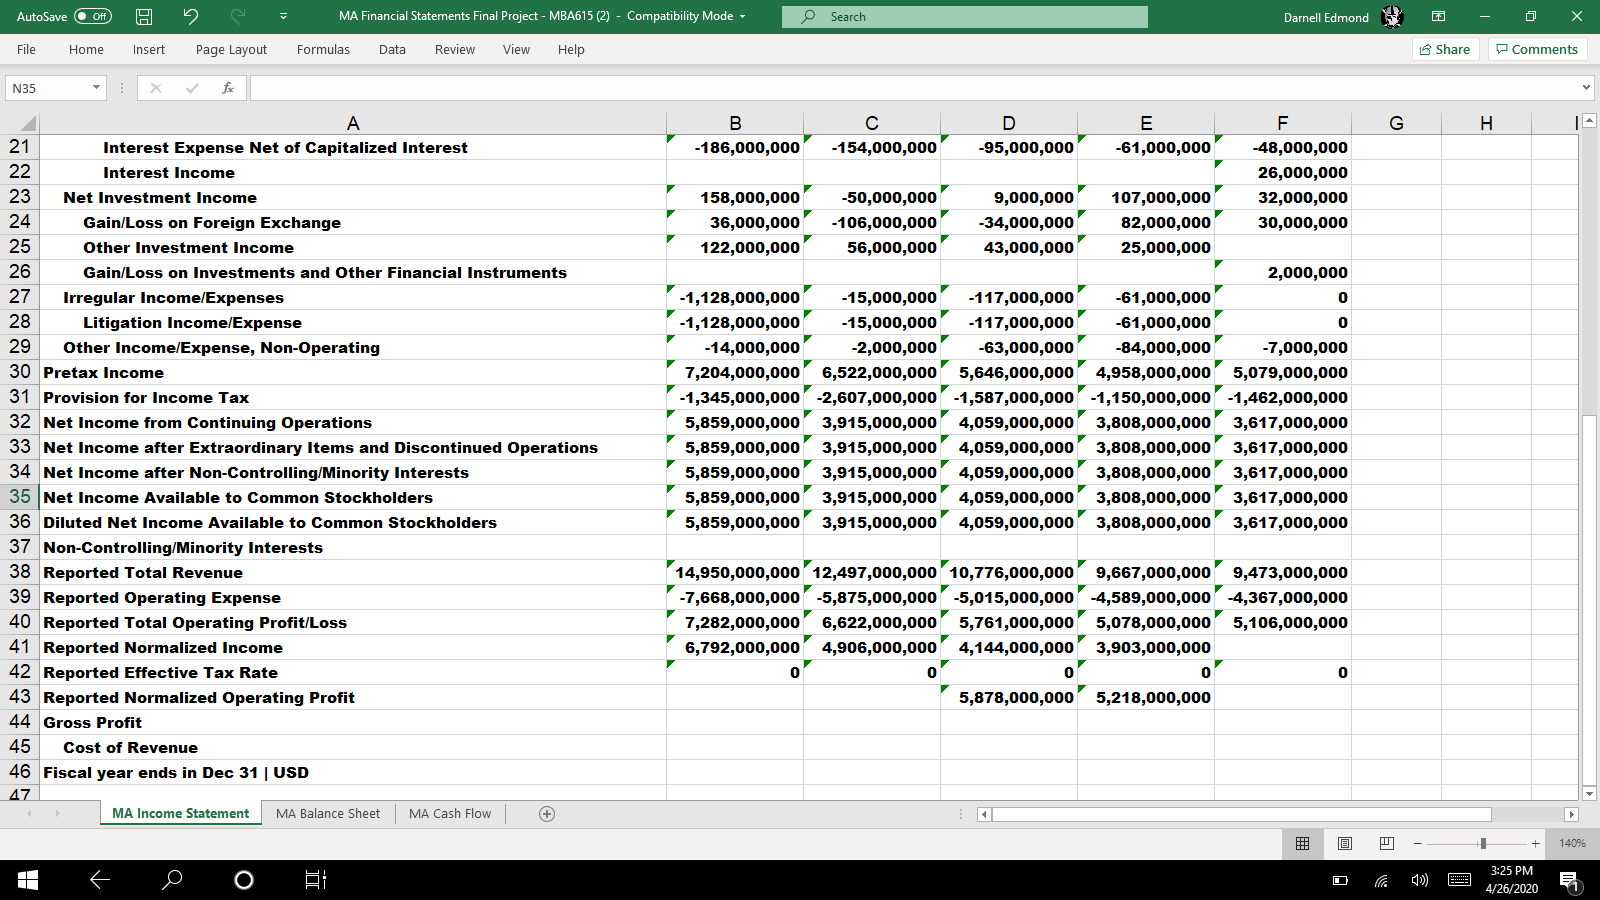Select column B header
Screen dimensions: 1600x900
735,123
